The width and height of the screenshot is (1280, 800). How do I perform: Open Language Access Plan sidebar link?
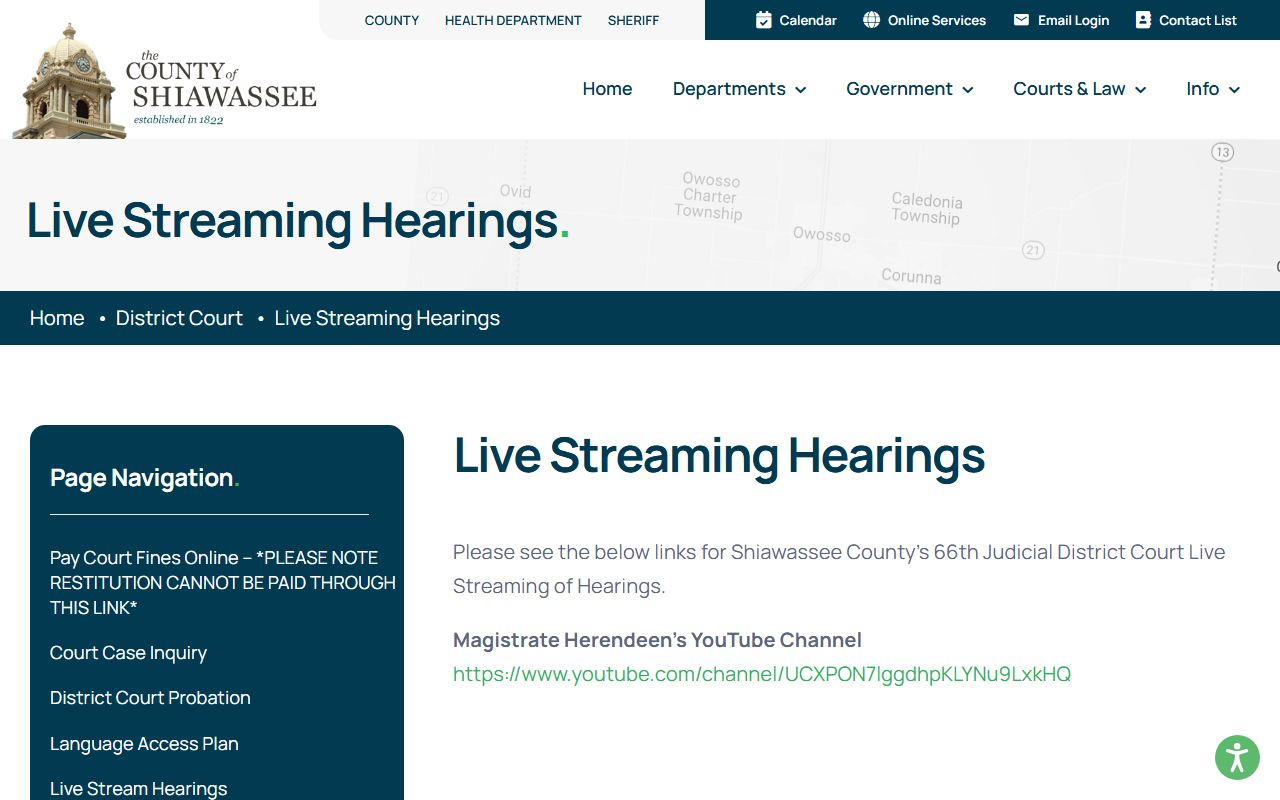144,744
